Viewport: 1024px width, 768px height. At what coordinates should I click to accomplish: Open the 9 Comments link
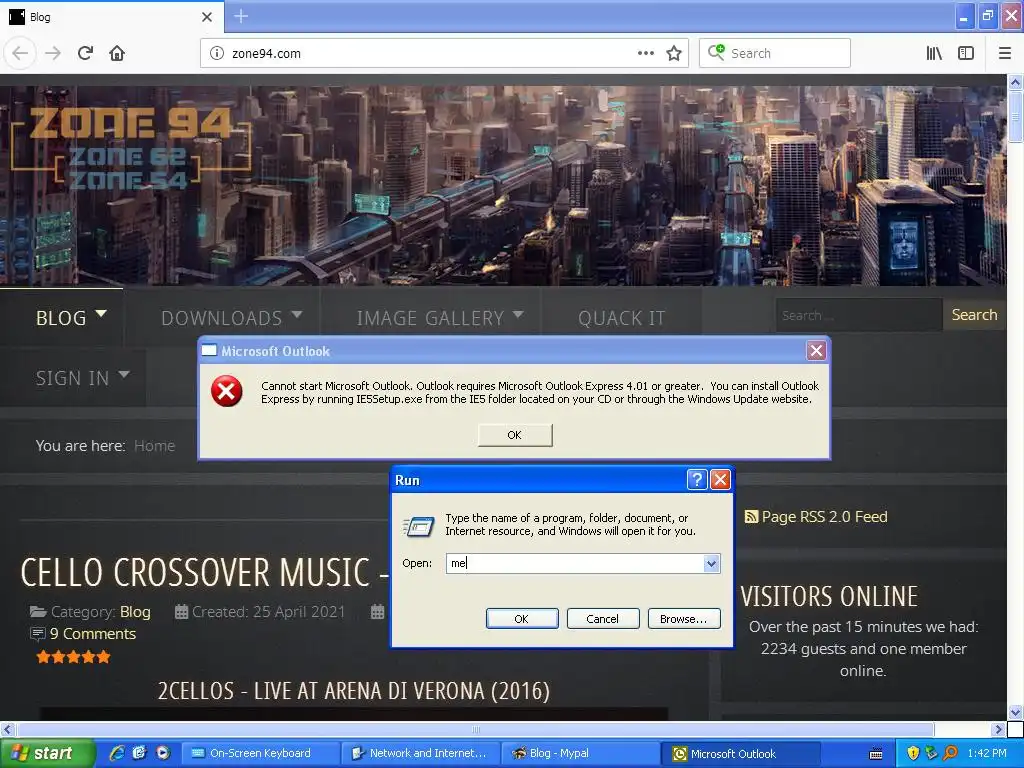(93, 634)
